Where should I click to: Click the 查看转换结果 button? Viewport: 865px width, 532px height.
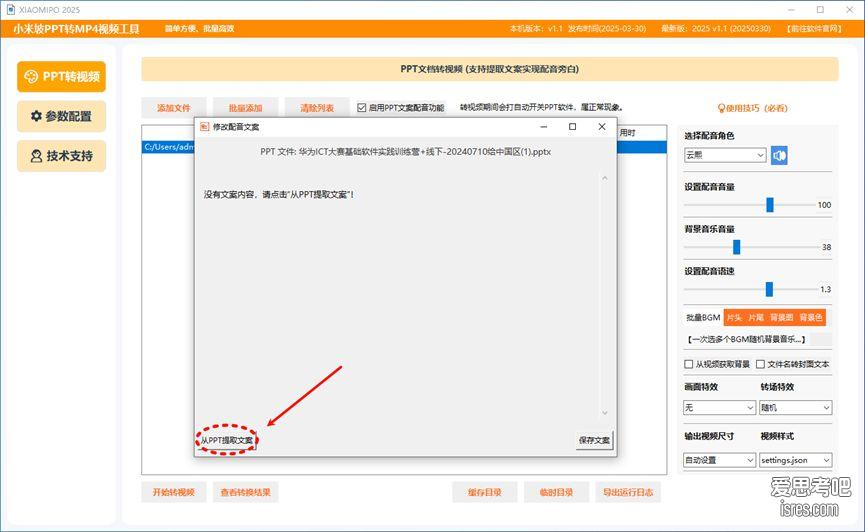(245, 492)
